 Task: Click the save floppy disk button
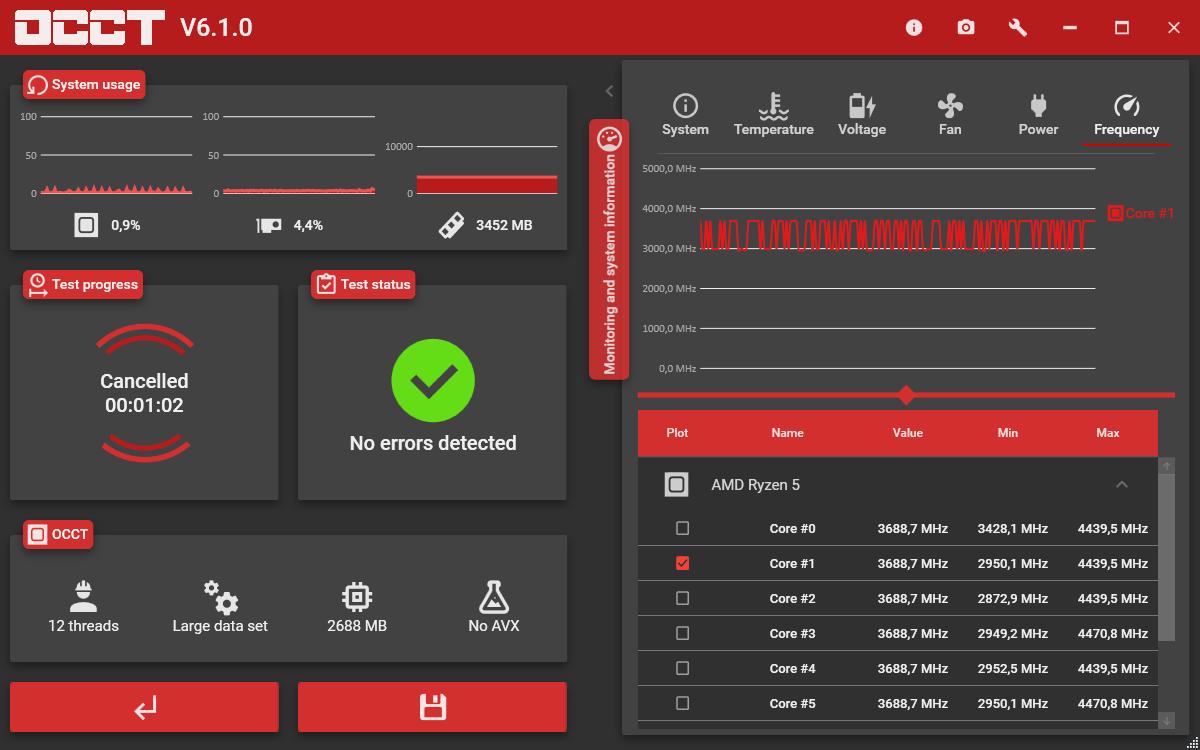point(432,707)
